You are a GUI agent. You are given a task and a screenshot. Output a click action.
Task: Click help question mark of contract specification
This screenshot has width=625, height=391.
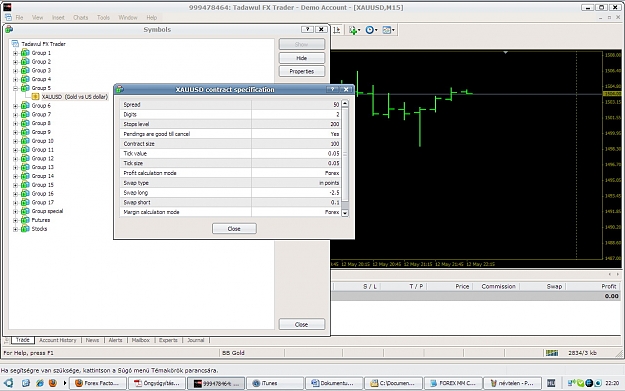coord(332,89)
